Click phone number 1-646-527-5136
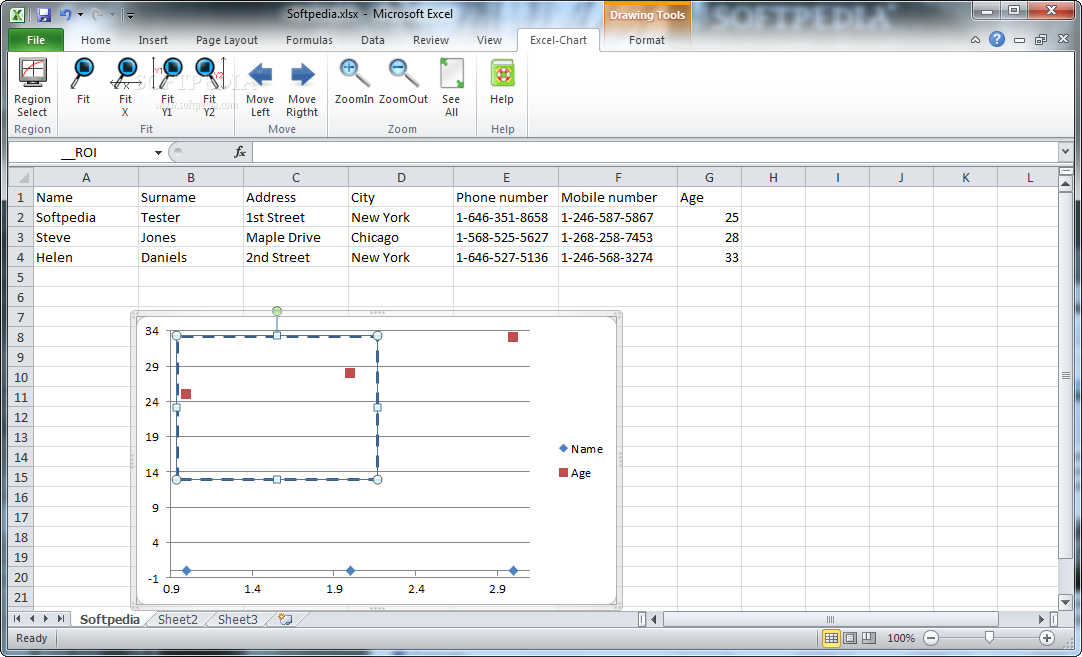The width and height of the screenshot is (1082, 657). pos(506,257)
